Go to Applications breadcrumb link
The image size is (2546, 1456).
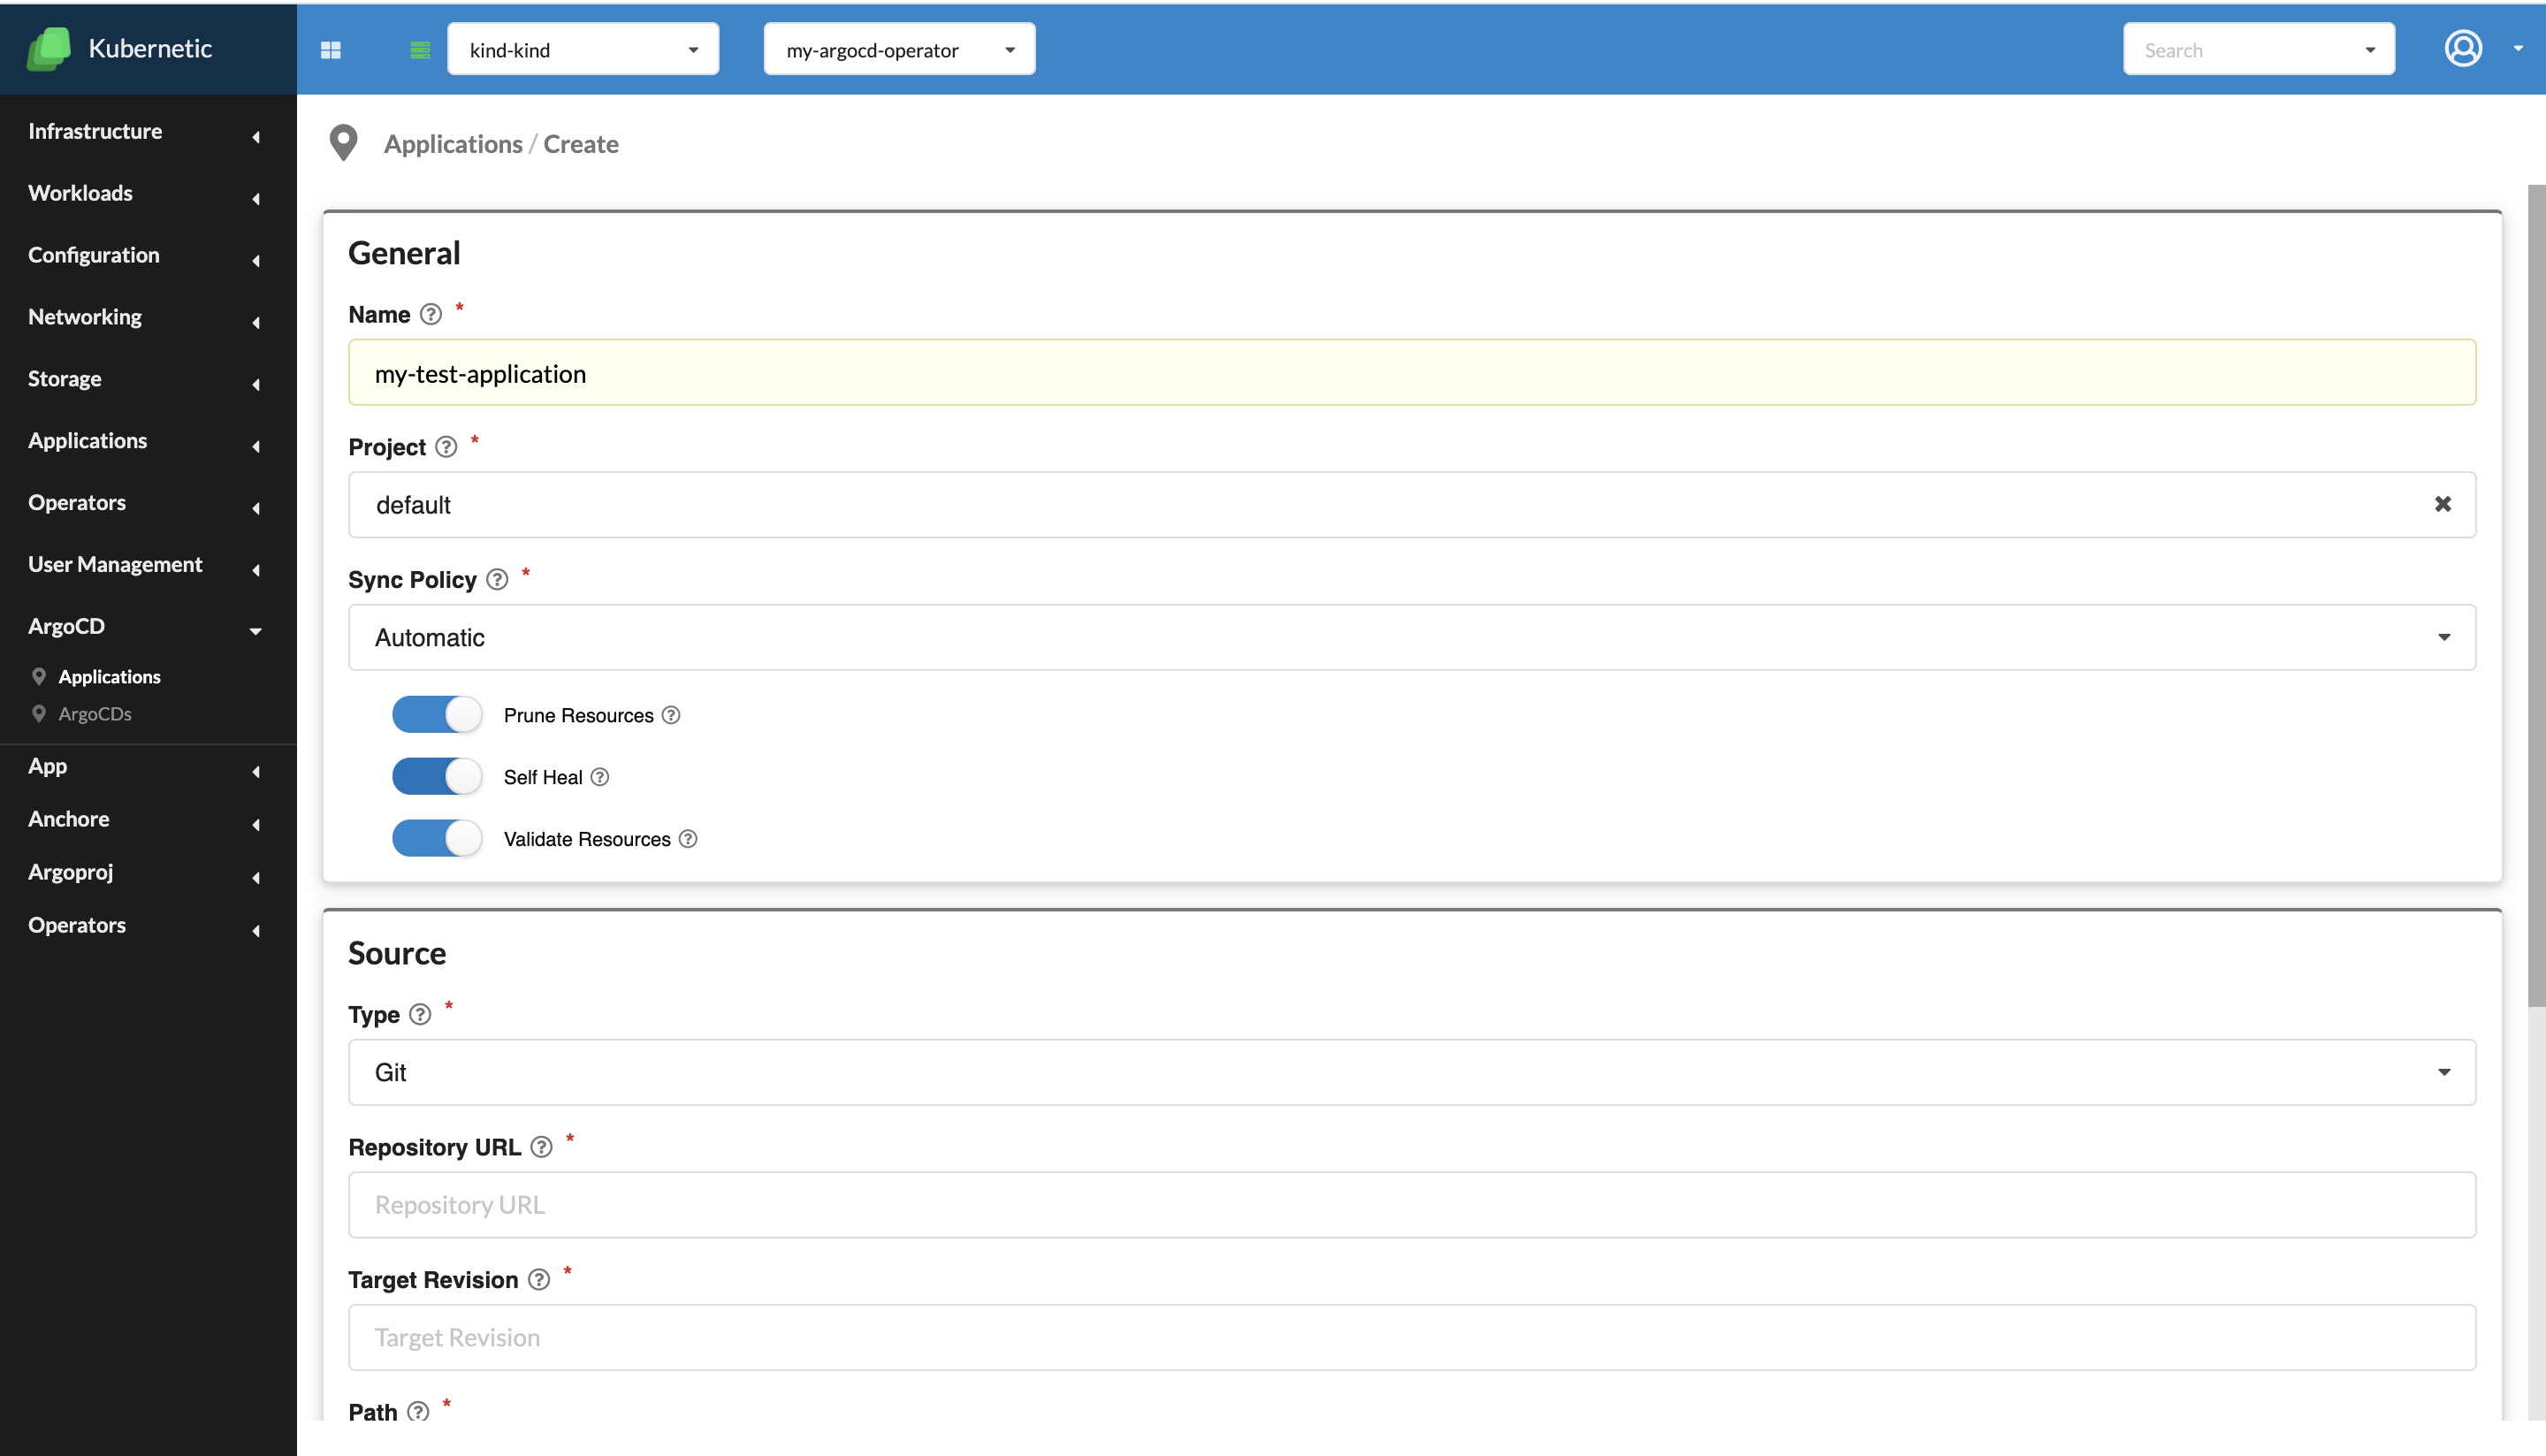453,144
